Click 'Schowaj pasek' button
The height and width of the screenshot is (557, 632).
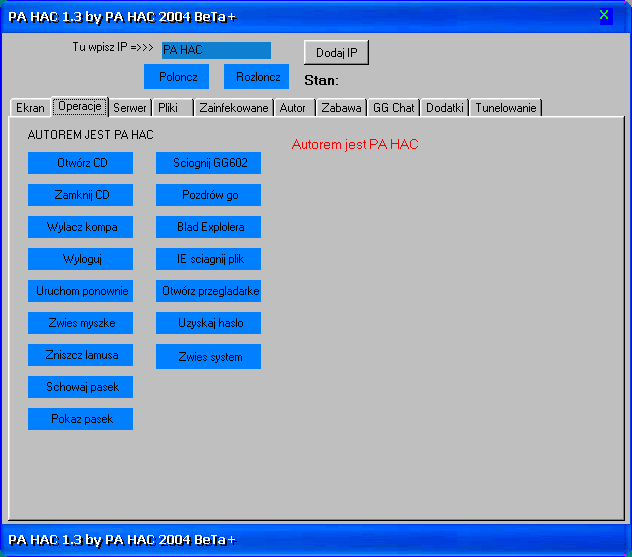81,387
